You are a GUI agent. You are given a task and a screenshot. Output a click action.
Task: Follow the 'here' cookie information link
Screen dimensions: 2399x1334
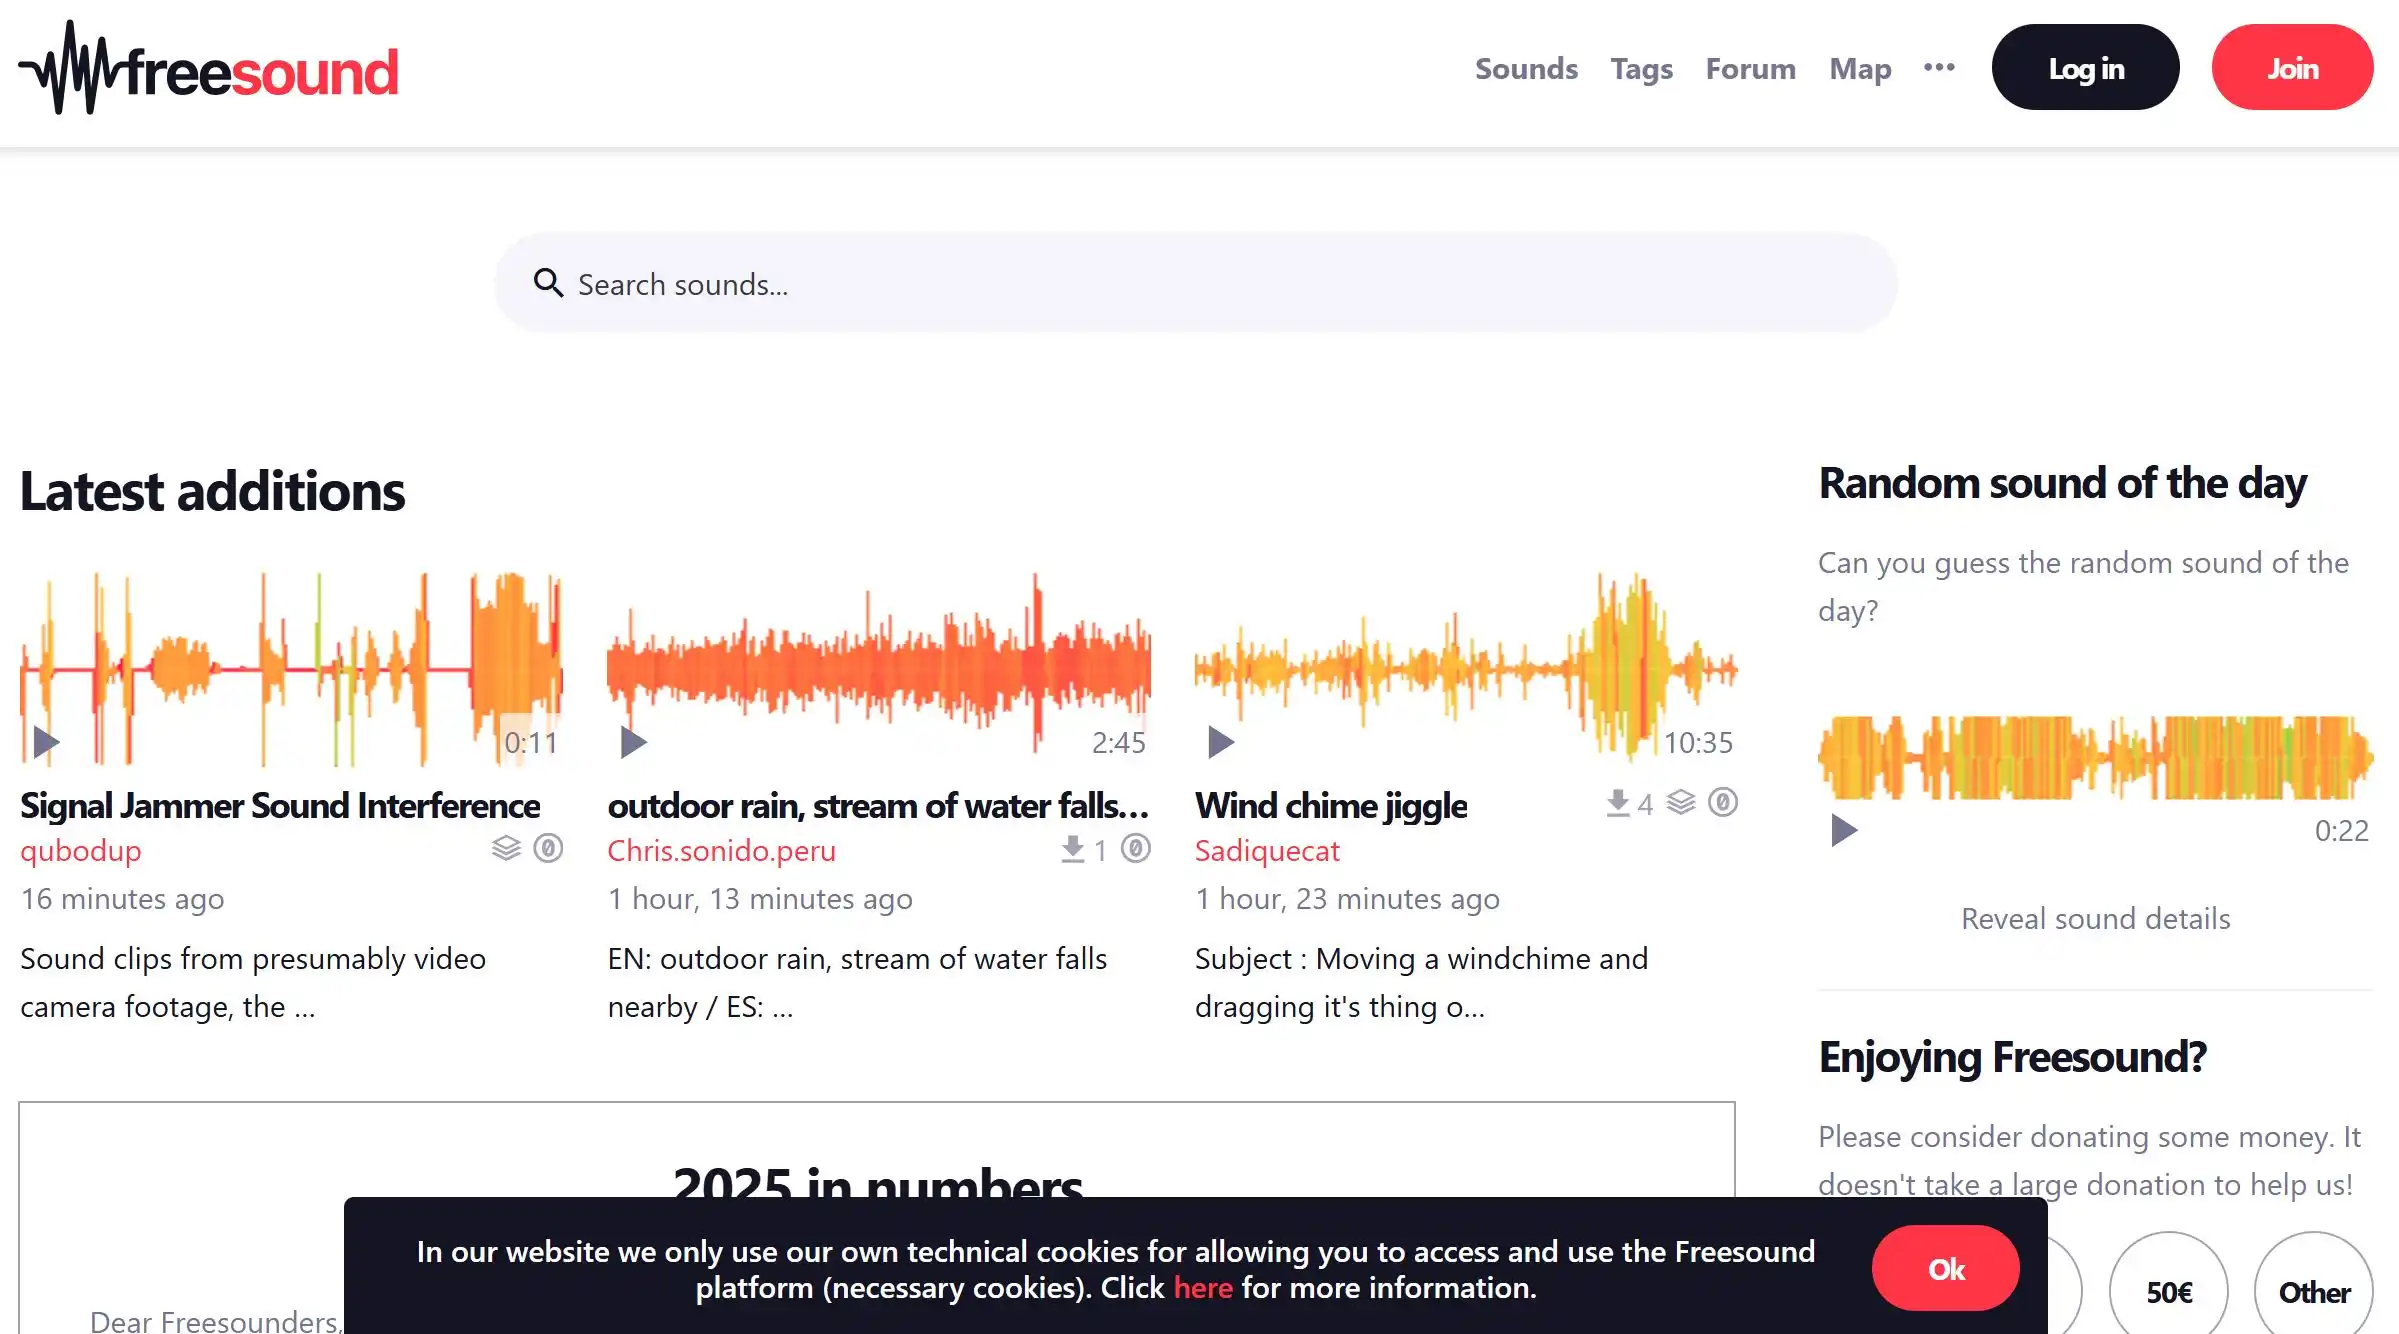pyautogui.click(x=1203, y=1287)
